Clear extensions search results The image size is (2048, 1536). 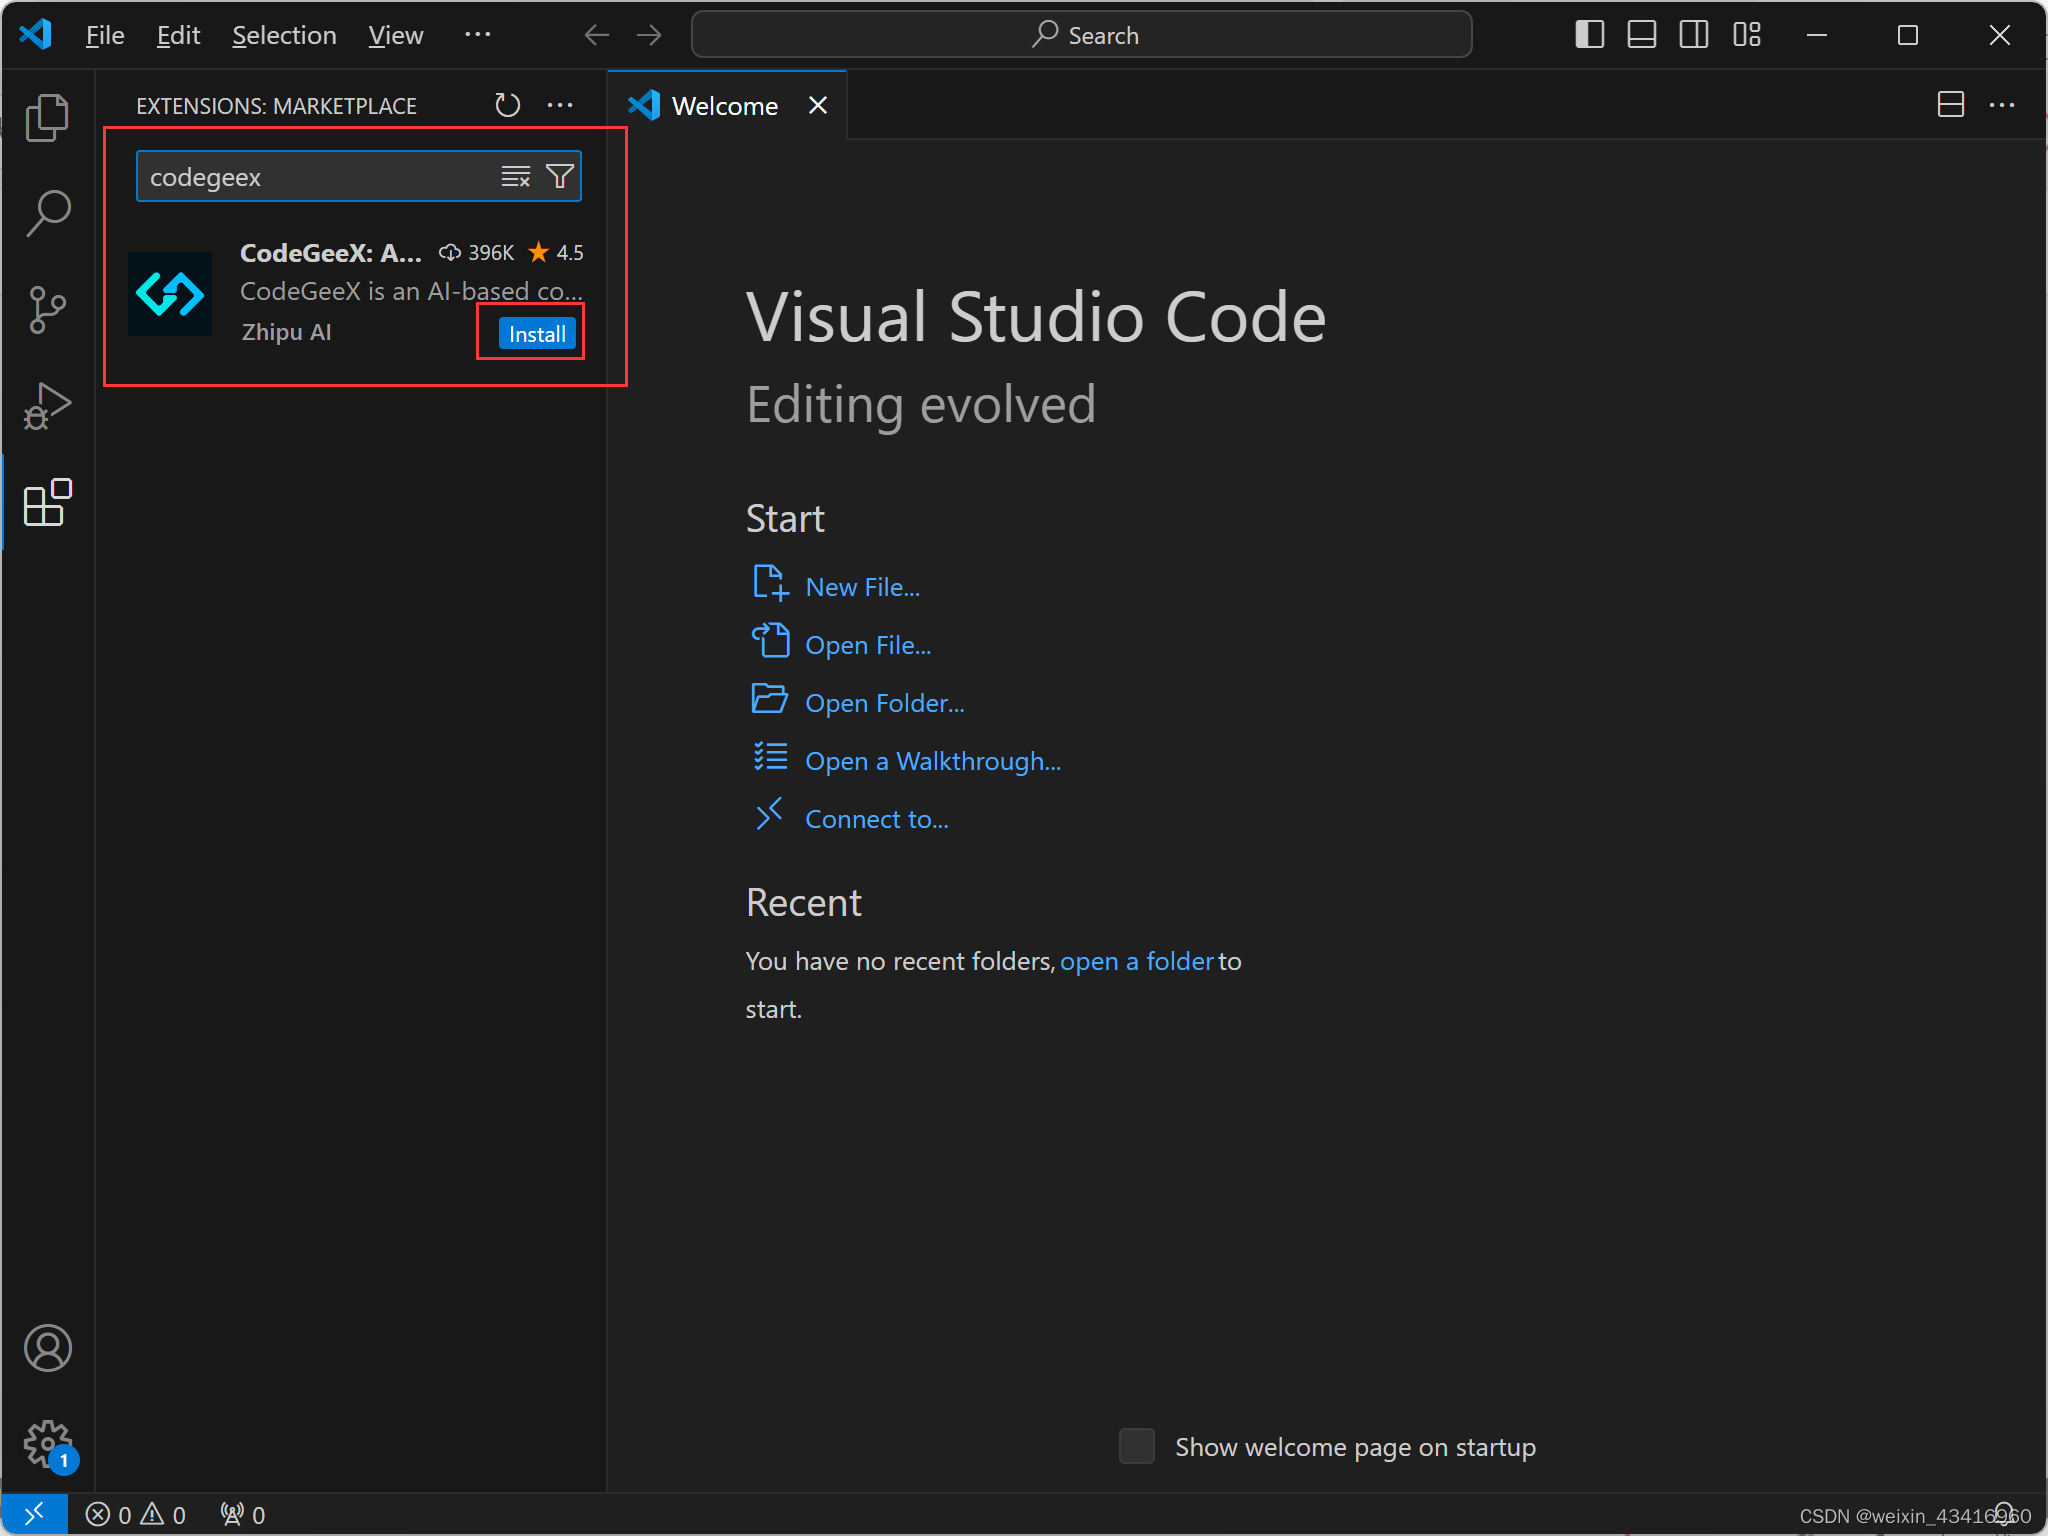516,177
